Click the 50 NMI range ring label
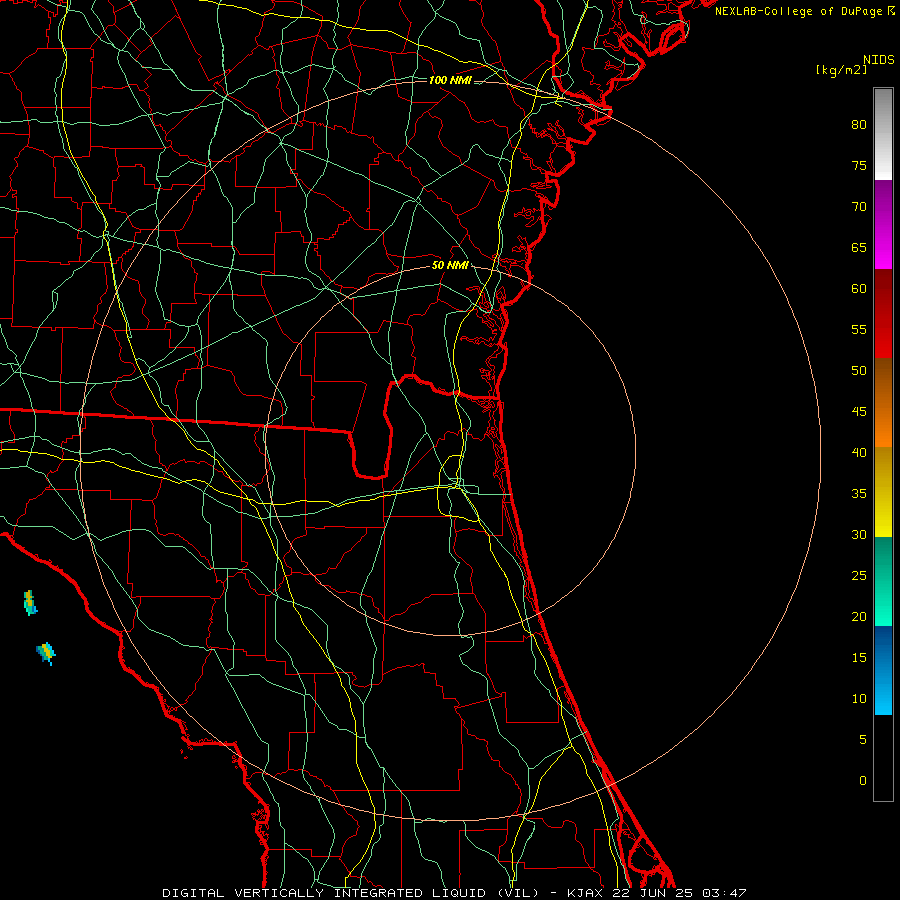This screenshot has width=900, height=900. 450,265
